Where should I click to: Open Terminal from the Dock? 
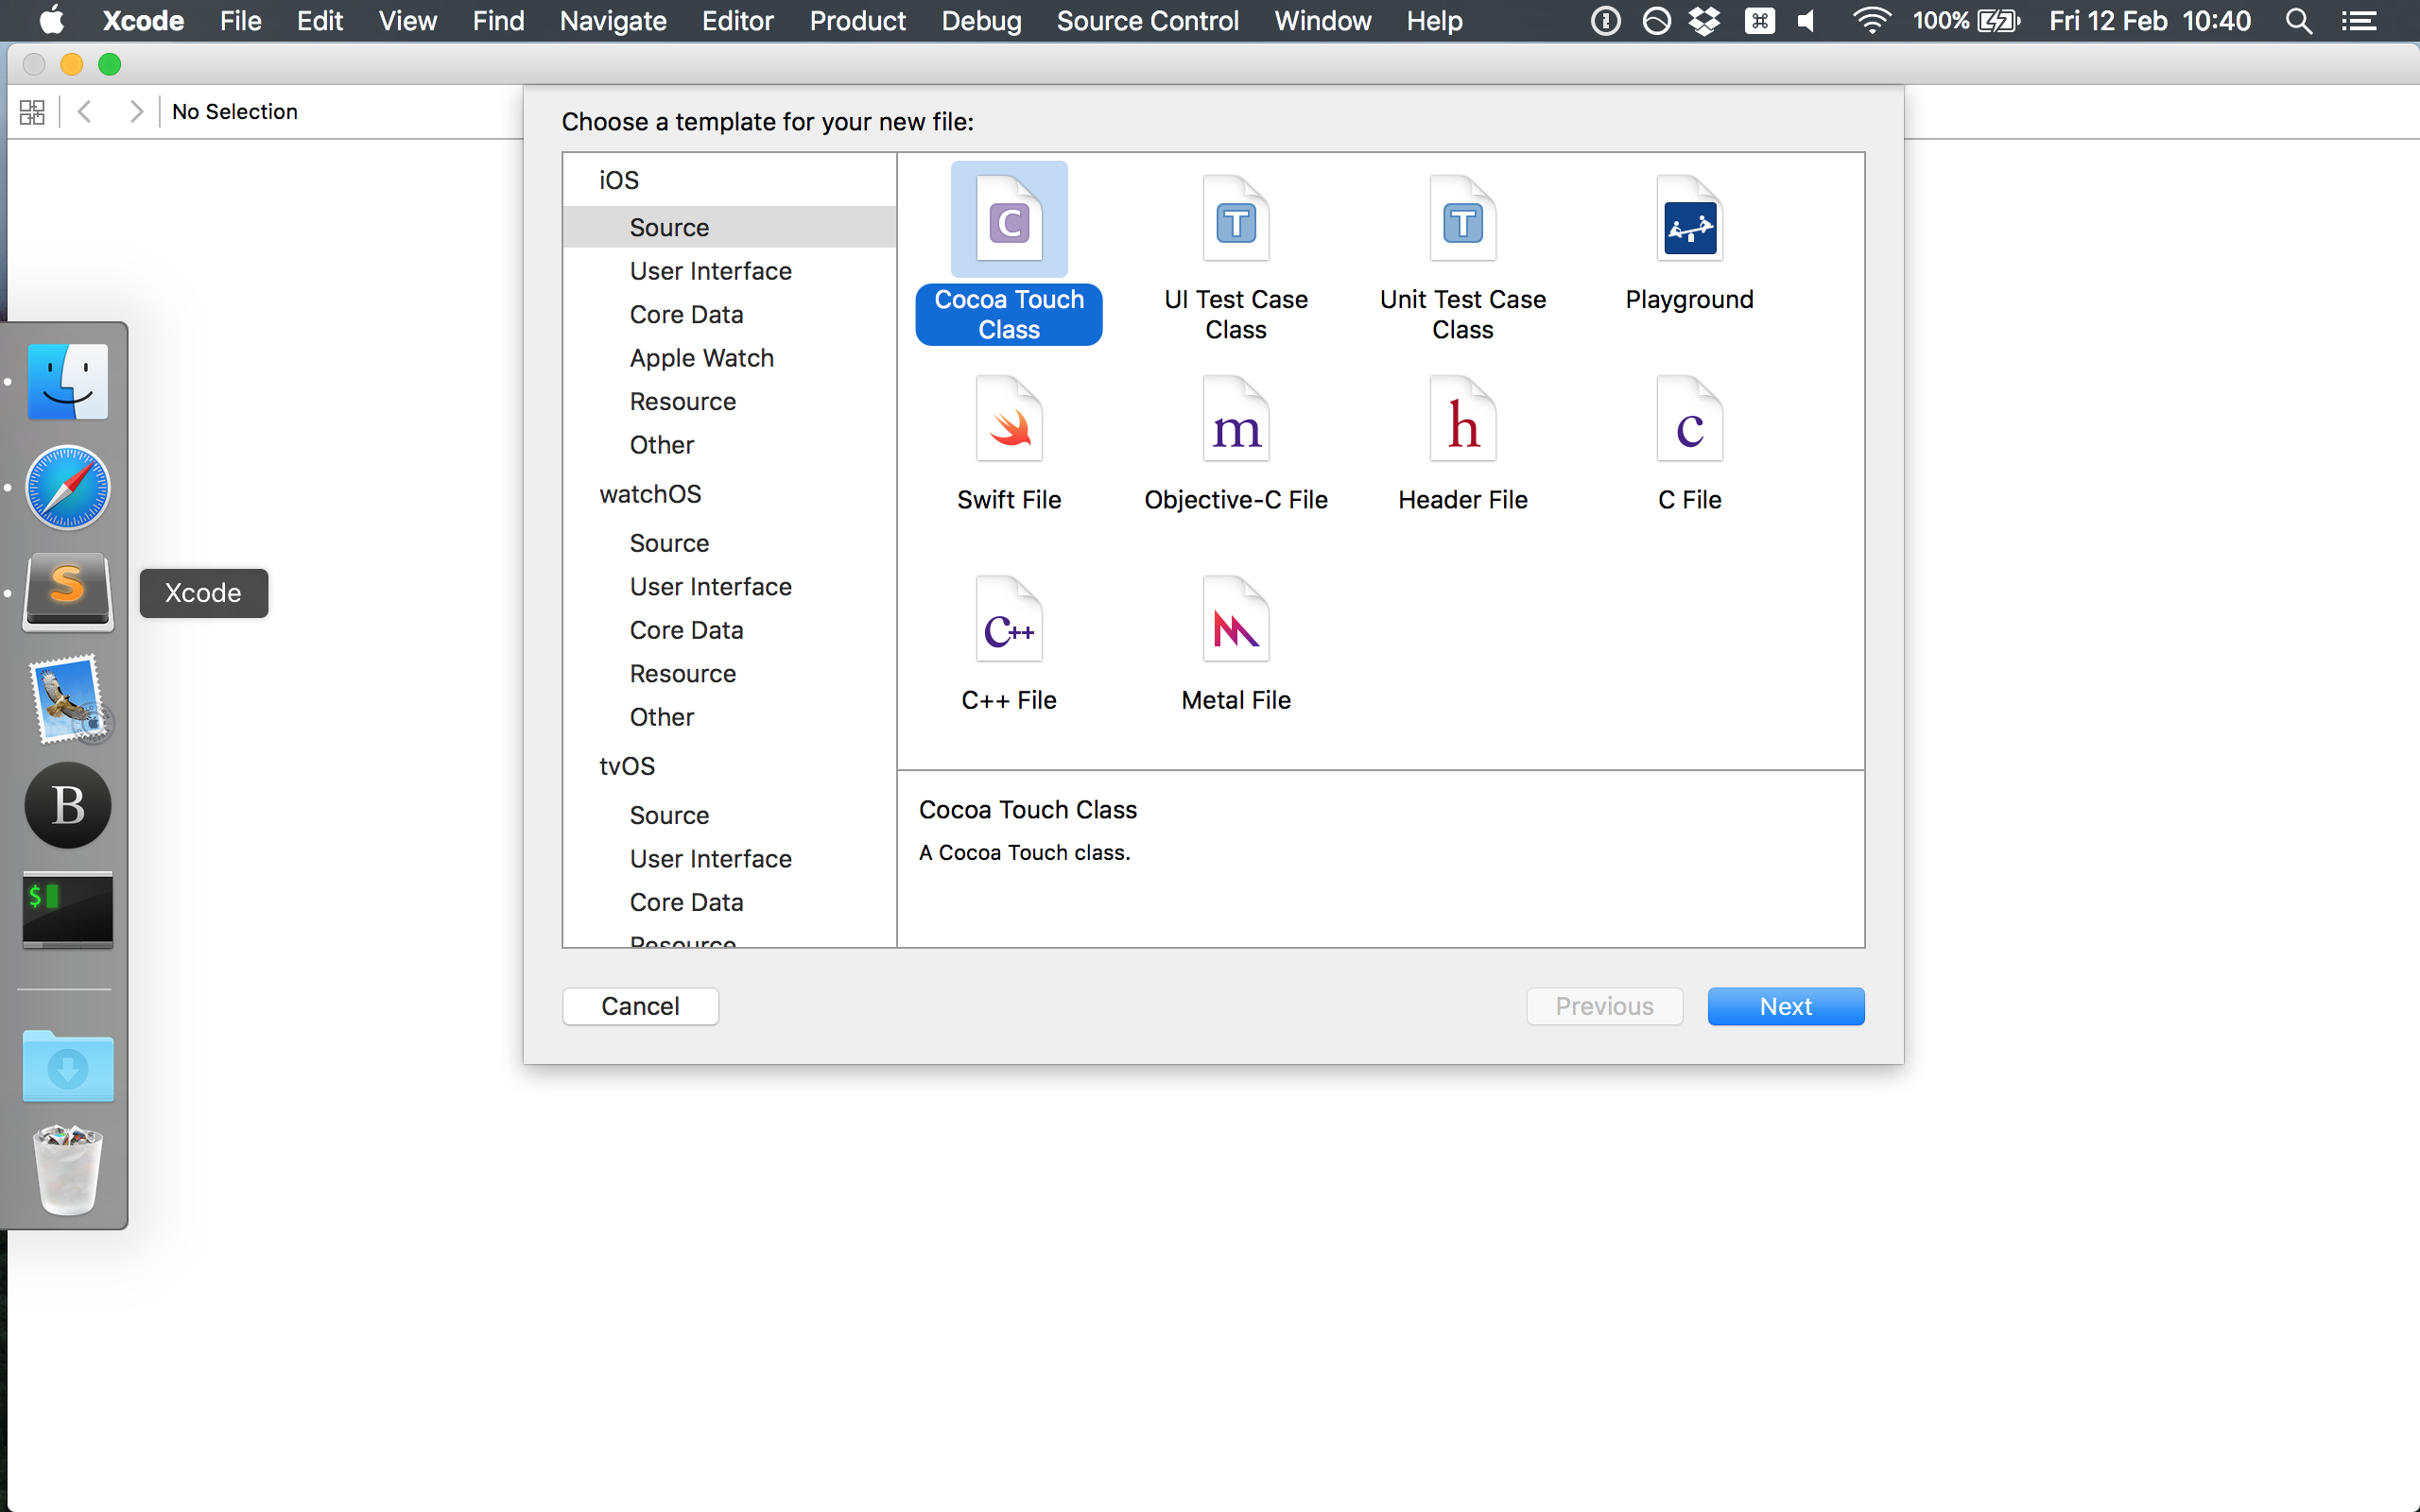click(66, 910)
